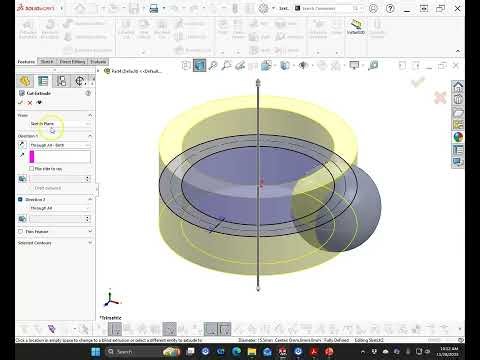This screenshot has width=480, height=360.
Task: Switch to the Direct Editing ribbon tab
Action: pyautogui.click(x=72, y=62)
